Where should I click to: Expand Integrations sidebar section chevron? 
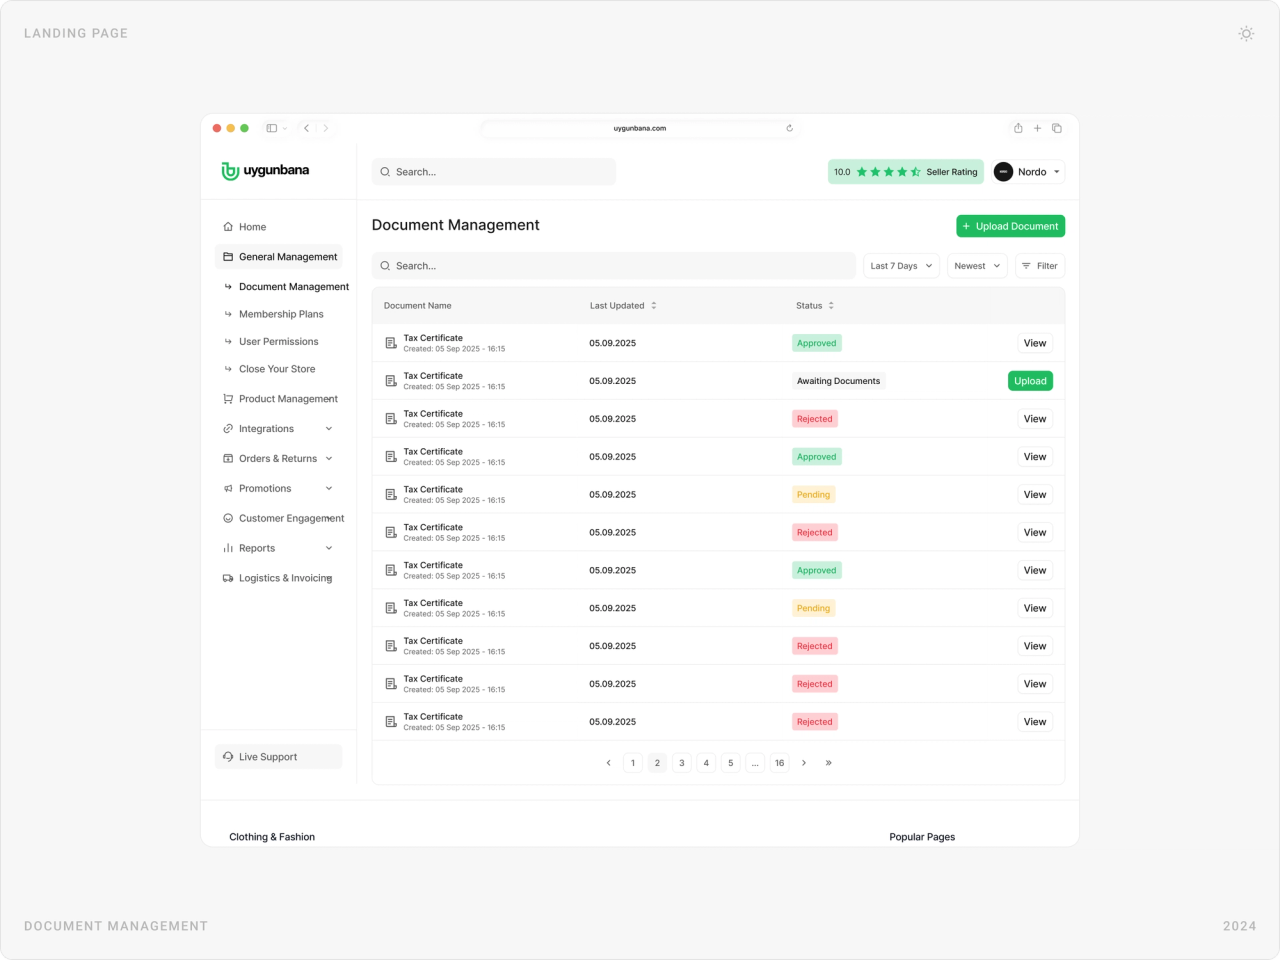click(329, 429)
